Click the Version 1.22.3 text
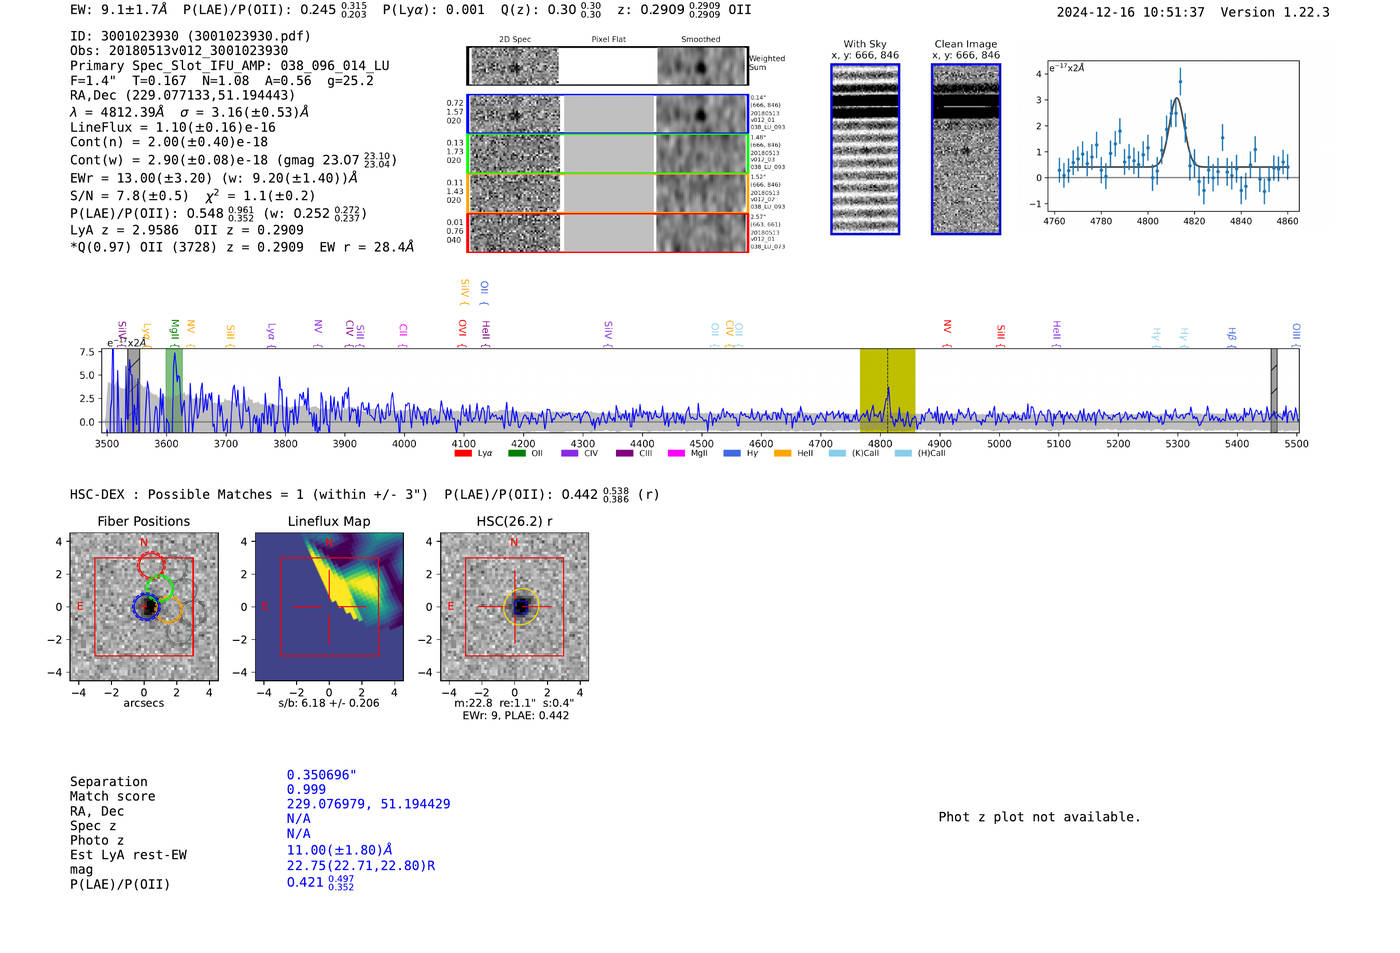The image size is (1400, 953). click(1275, 12)
